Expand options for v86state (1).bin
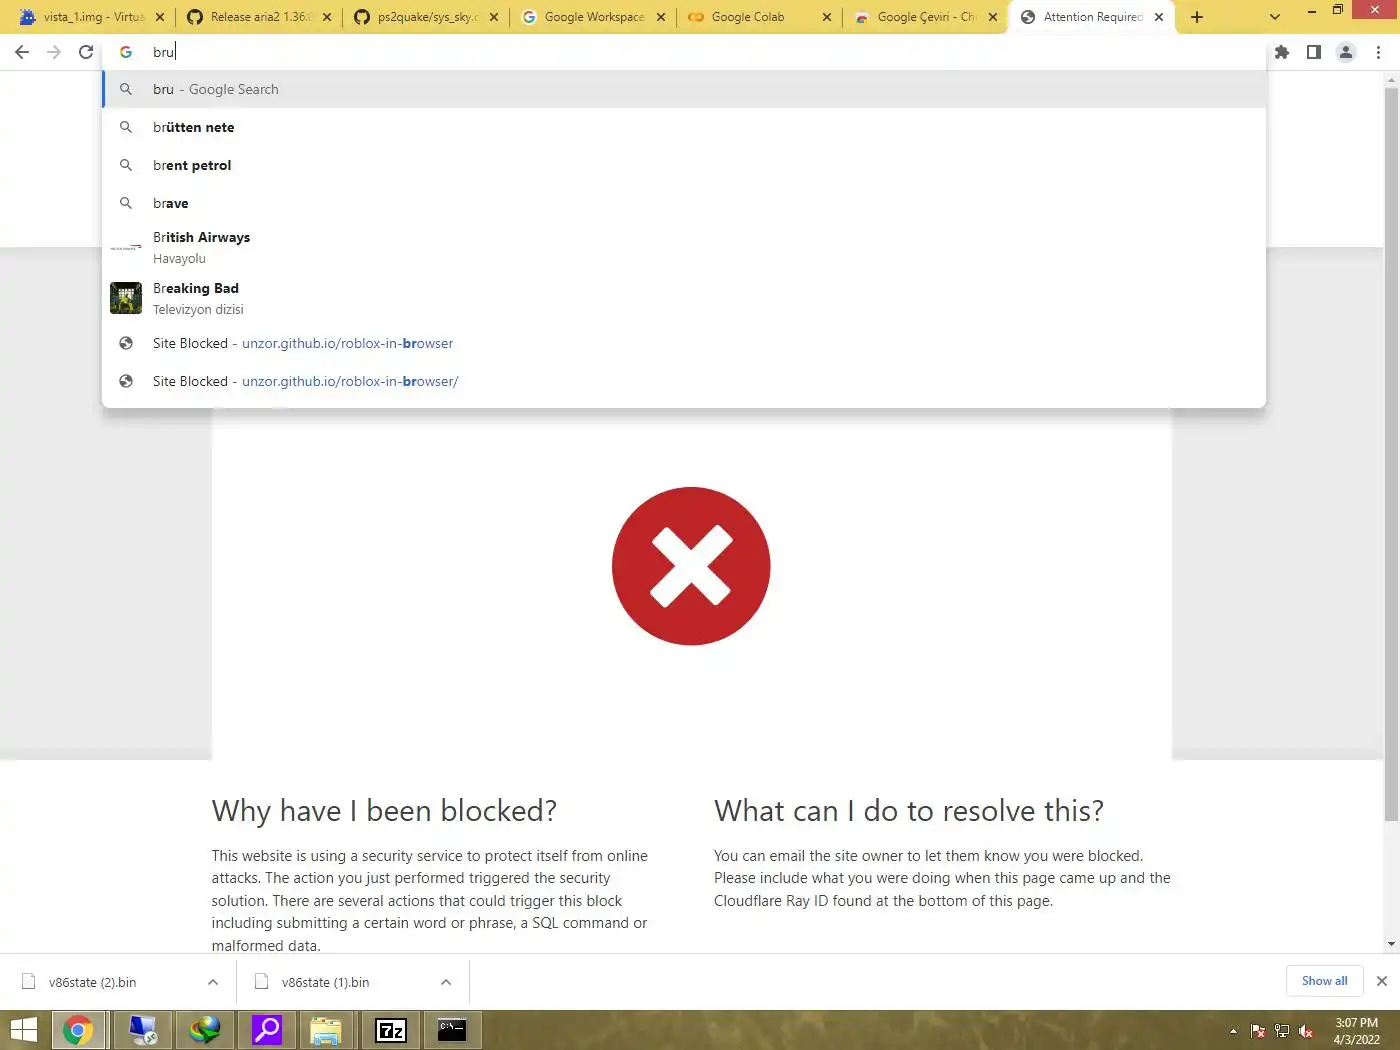The width and height of the screenshot is (1400, 1050). [446, 982]
